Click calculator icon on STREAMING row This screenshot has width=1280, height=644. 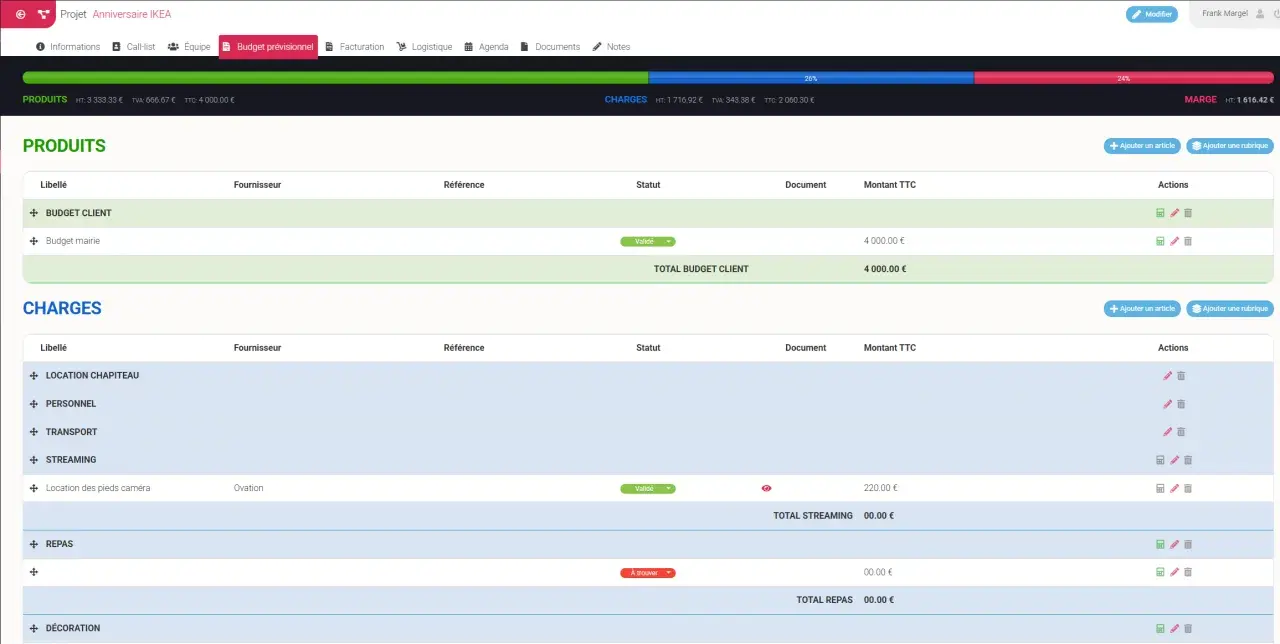click(1160, 460)
